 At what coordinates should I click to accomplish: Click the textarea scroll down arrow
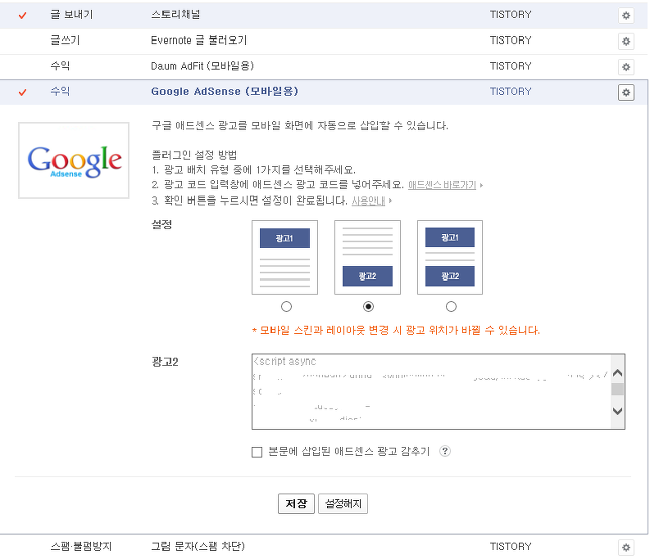point(617,411)
